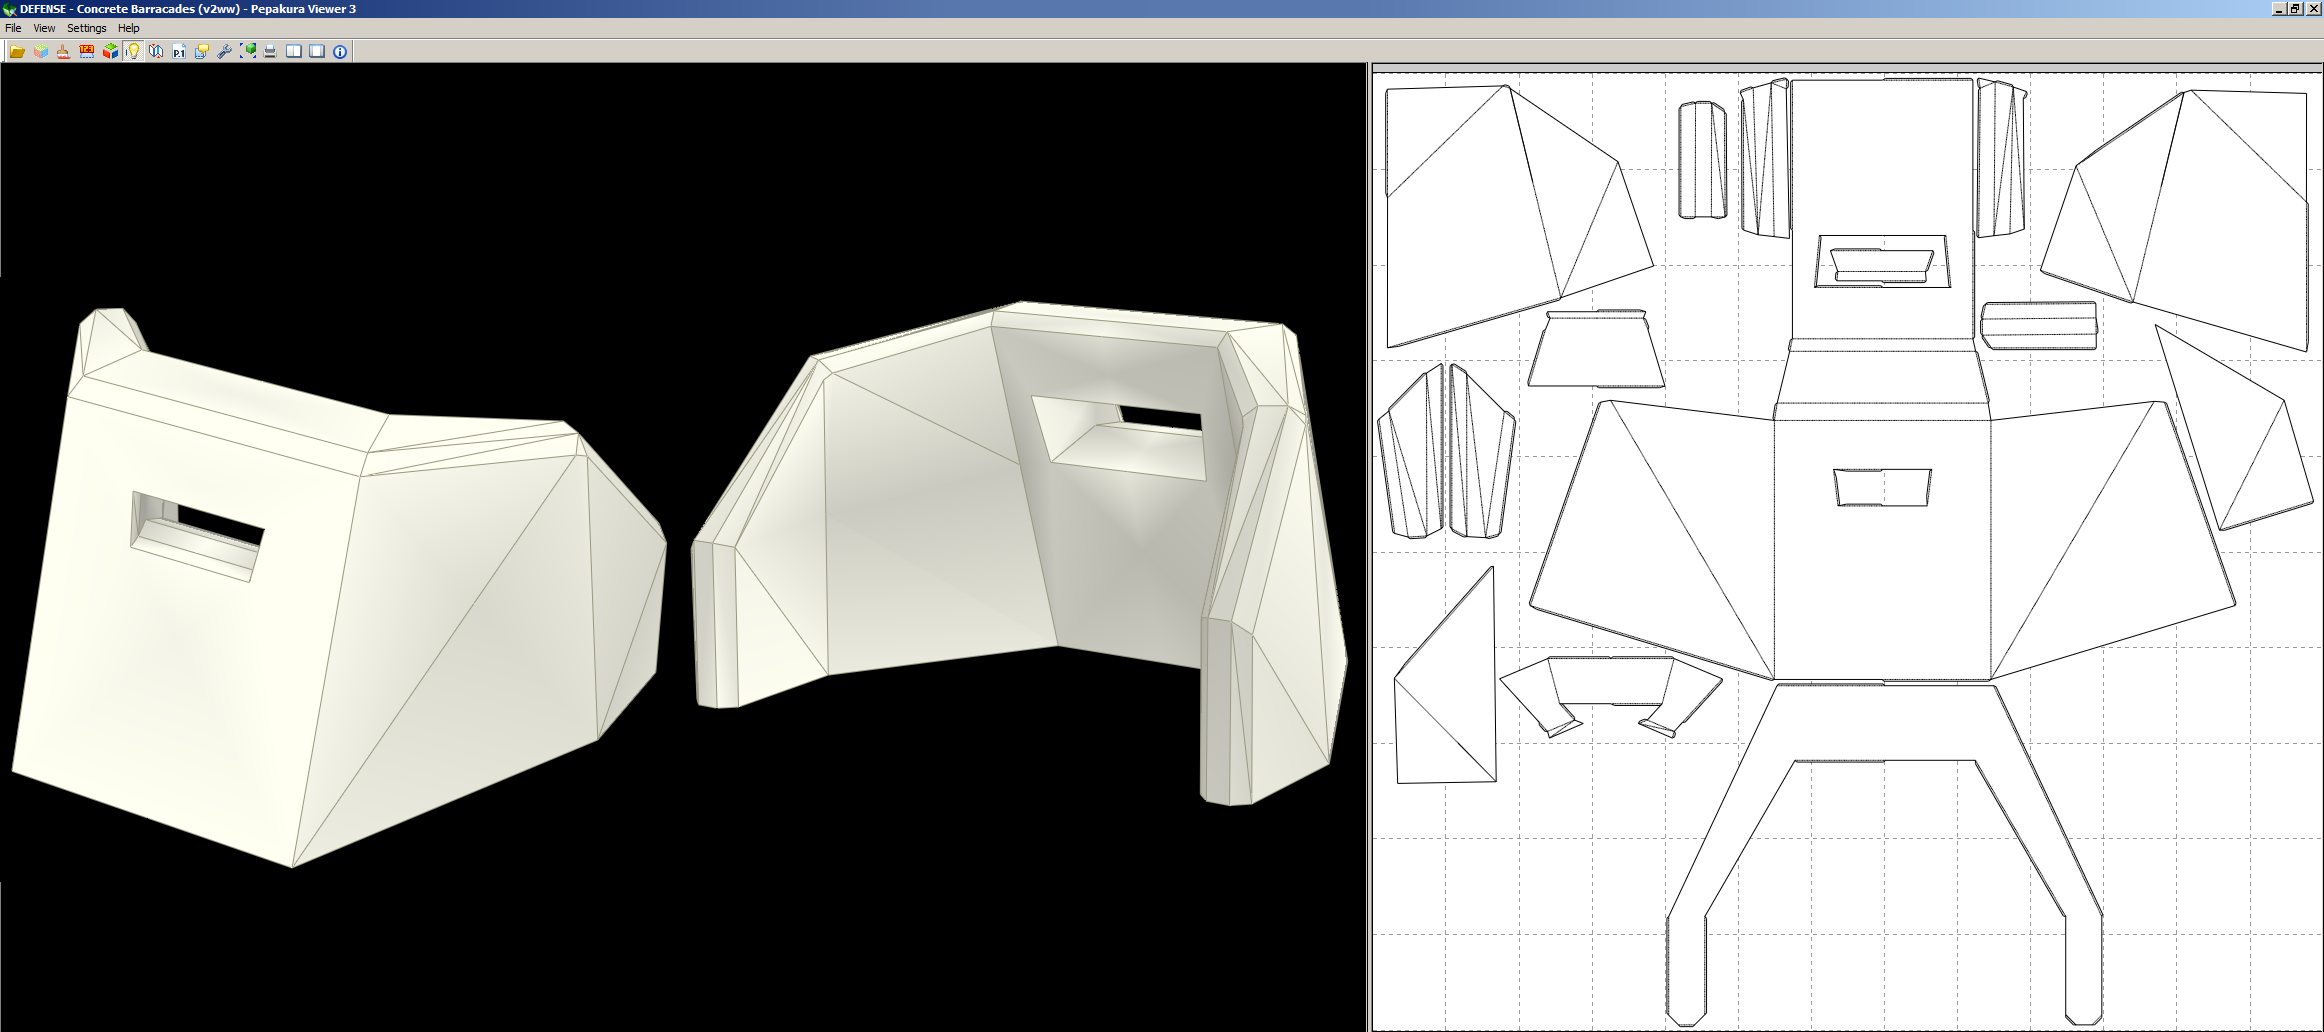Open the Settings menu
Screen dimensions: 2324x1032
click(x=87, y=28)
